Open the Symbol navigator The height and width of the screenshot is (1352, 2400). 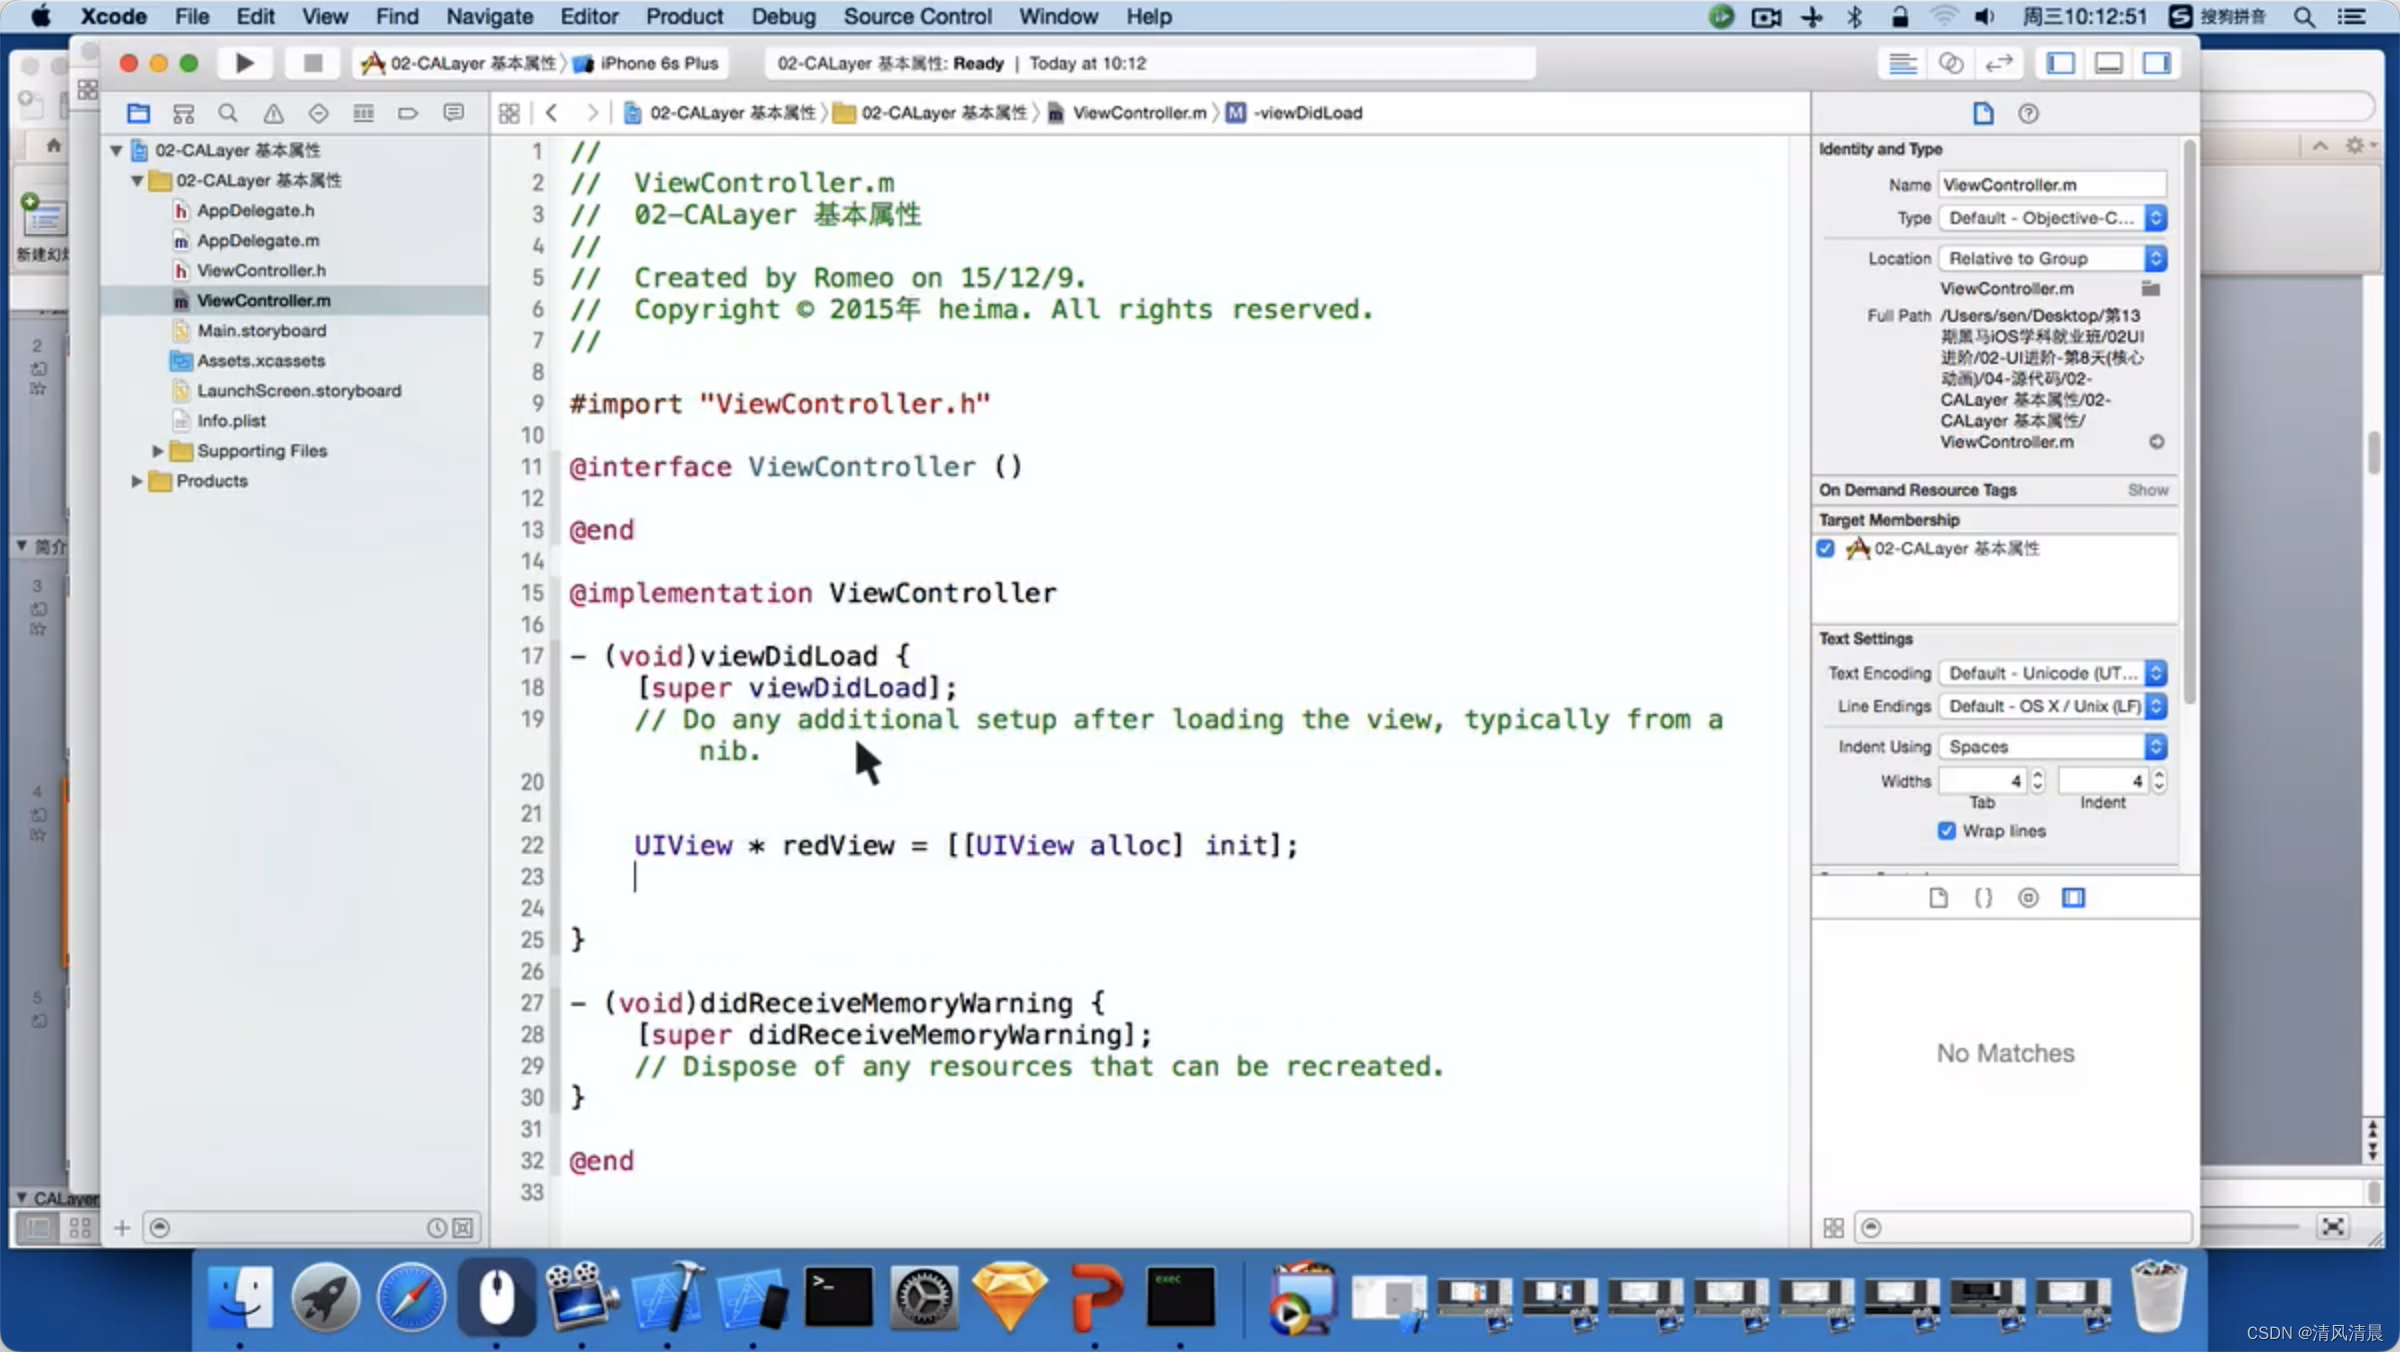pyautogui.click(x=183, y=113)
